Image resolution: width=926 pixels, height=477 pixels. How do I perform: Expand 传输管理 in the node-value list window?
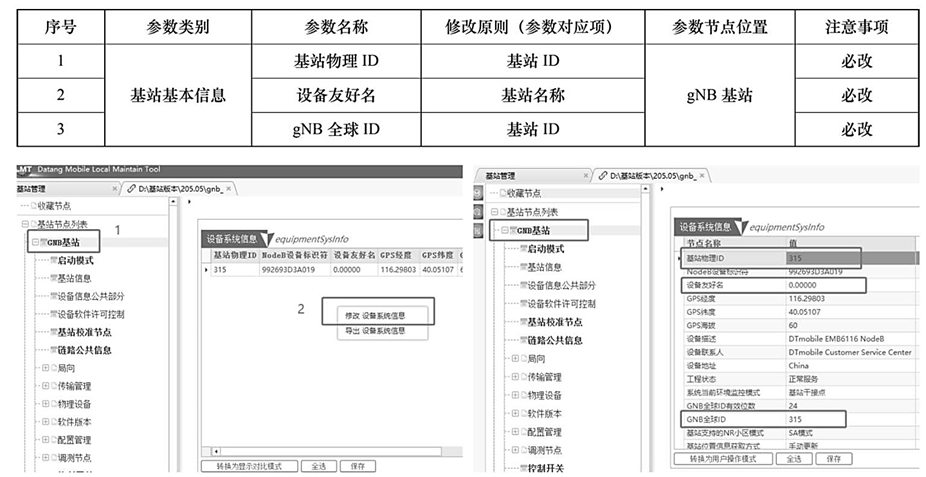pos(516,377)
